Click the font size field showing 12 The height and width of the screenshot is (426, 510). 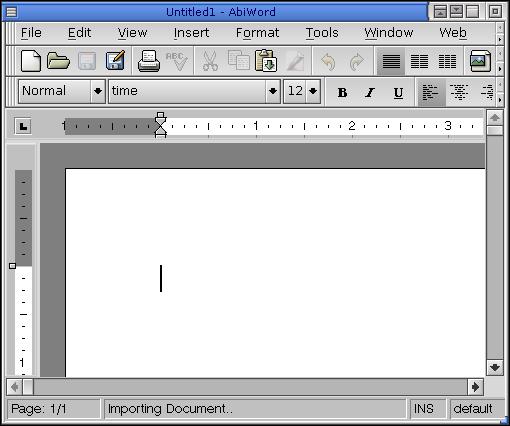tap(295, 91)
